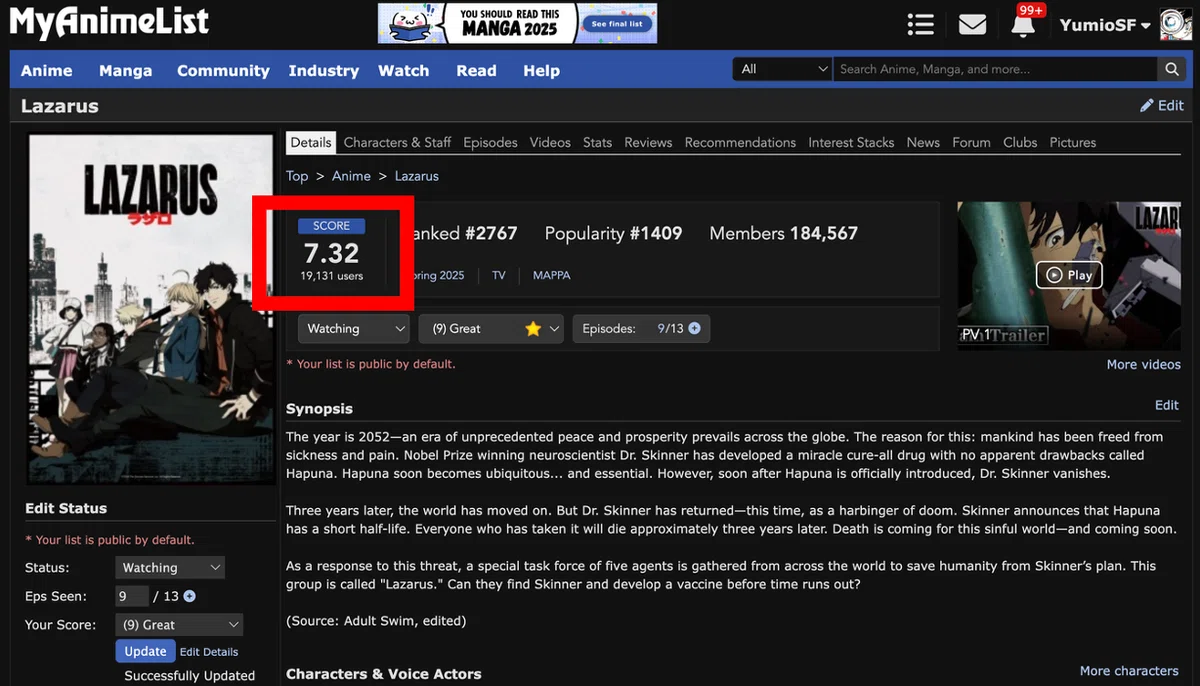Switch to the Pictures tab

click(x=1073, y=142)
